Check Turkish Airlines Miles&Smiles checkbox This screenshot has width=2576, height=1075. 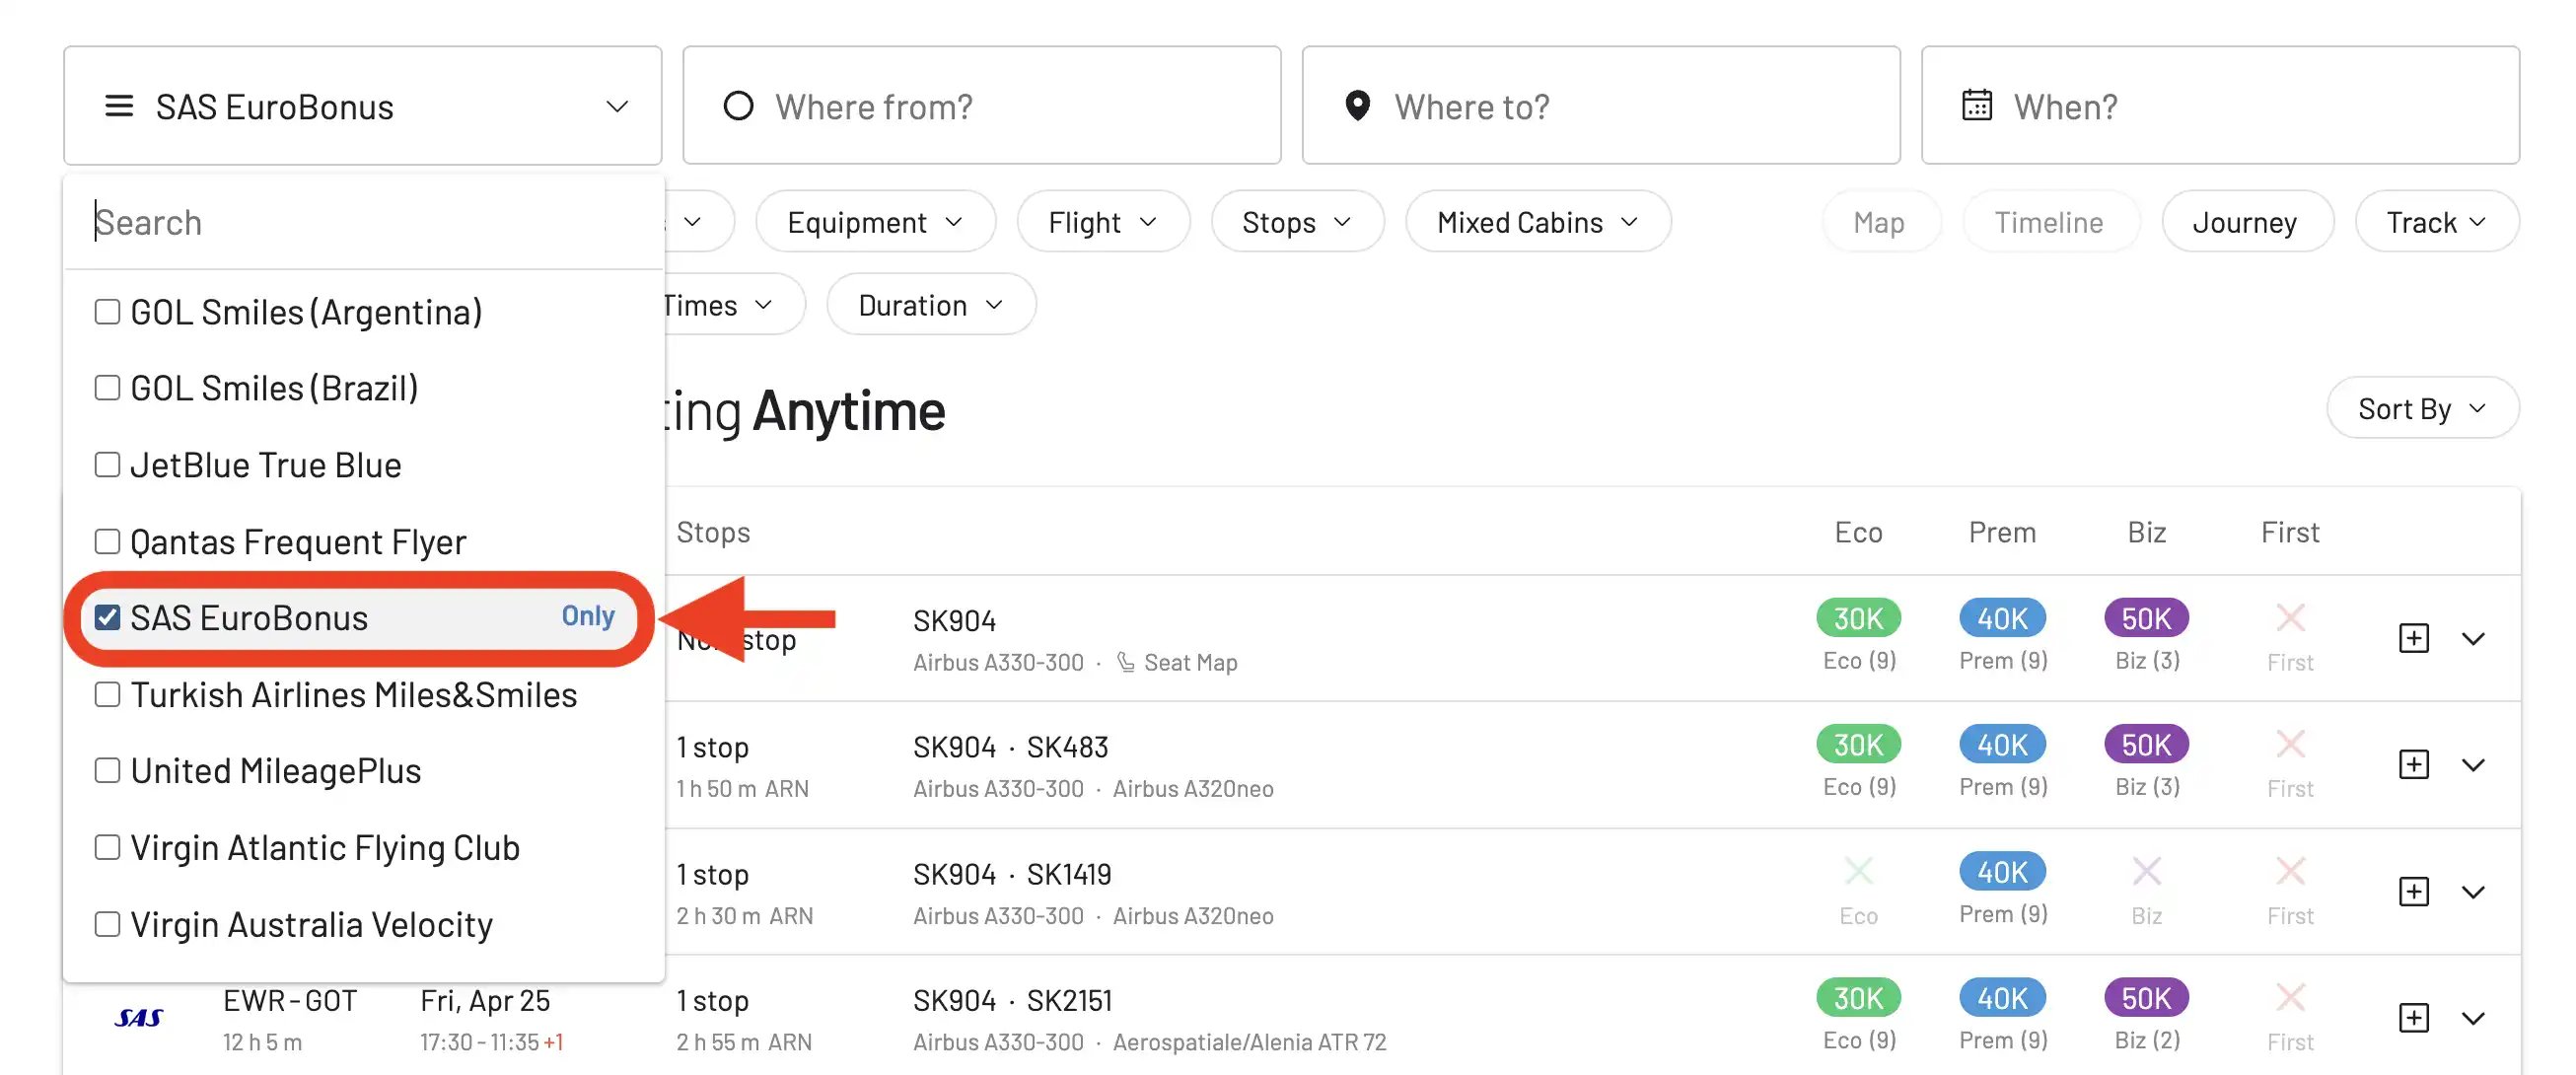click(107, 694)
